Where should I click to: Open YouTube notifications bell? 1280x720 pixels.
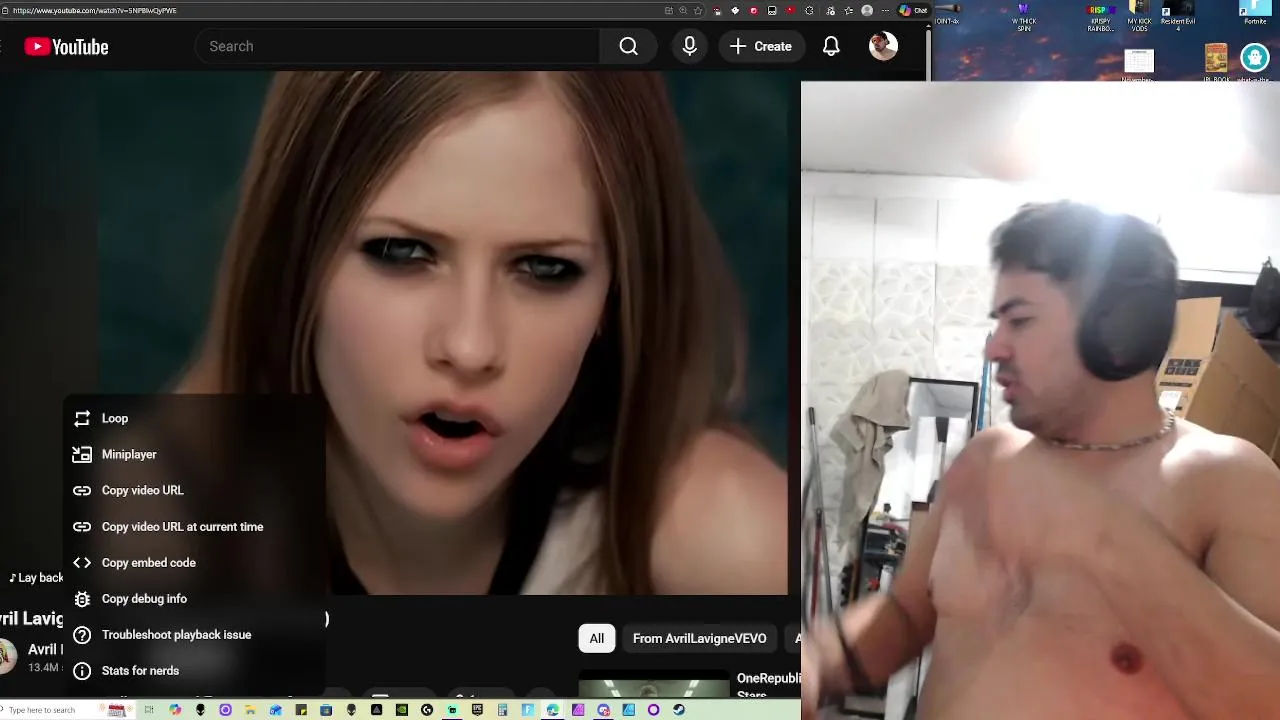click(831, 46)
